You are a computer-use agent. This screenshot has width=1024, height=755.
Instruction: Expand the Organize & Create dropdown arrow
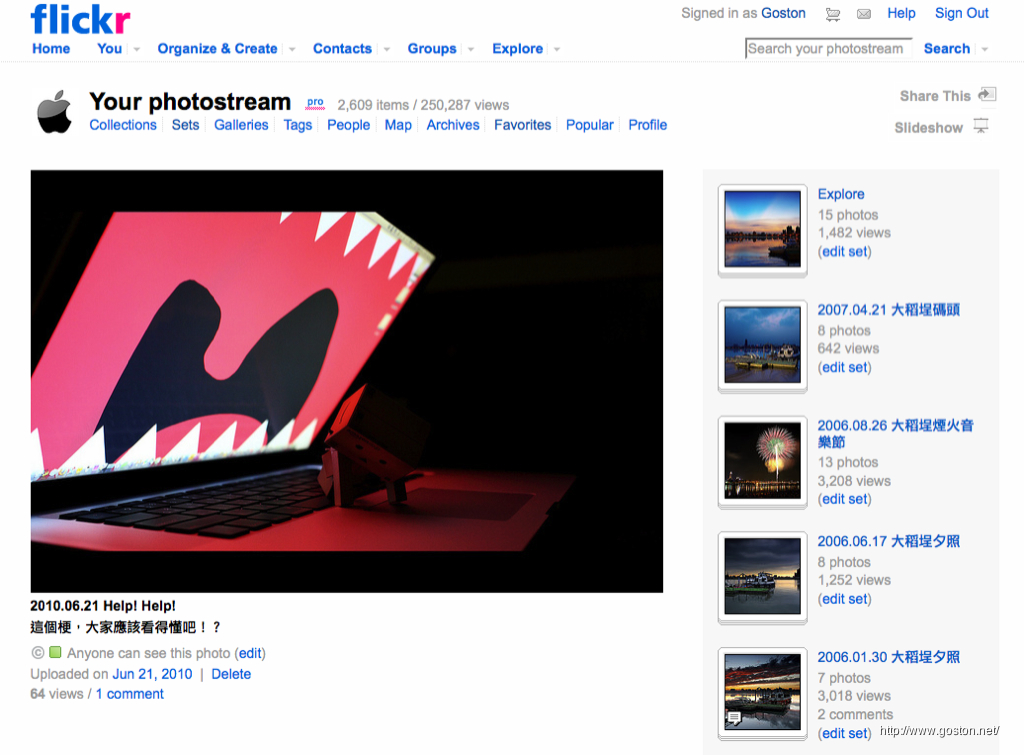292,49
